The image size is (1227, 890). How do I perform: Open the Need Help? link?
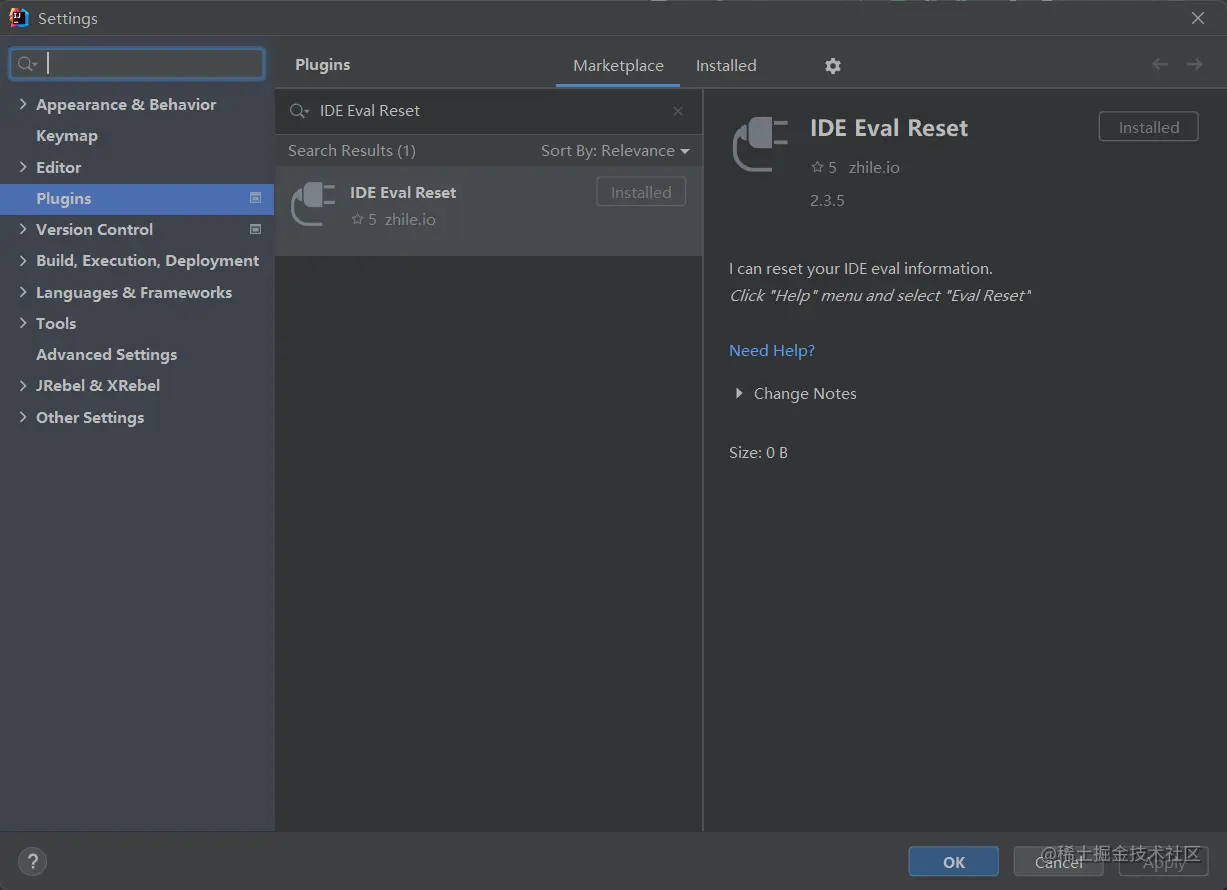(x=772, y=350)
